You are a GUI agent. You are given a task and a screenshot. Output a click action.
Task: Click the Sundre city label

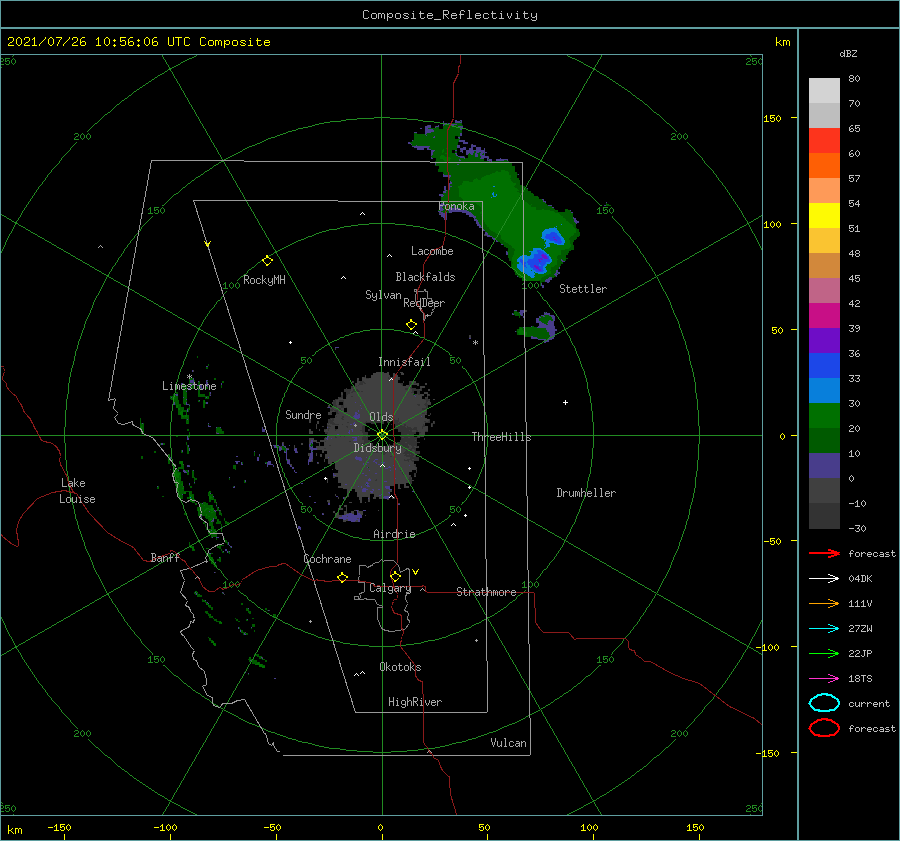[303, 414]
